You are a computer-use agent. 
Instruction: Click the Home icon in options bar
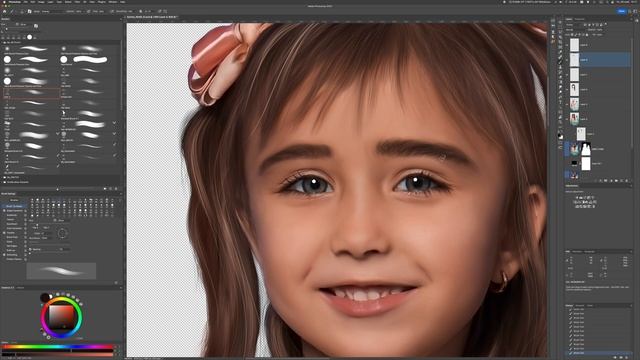click(4, 11)
